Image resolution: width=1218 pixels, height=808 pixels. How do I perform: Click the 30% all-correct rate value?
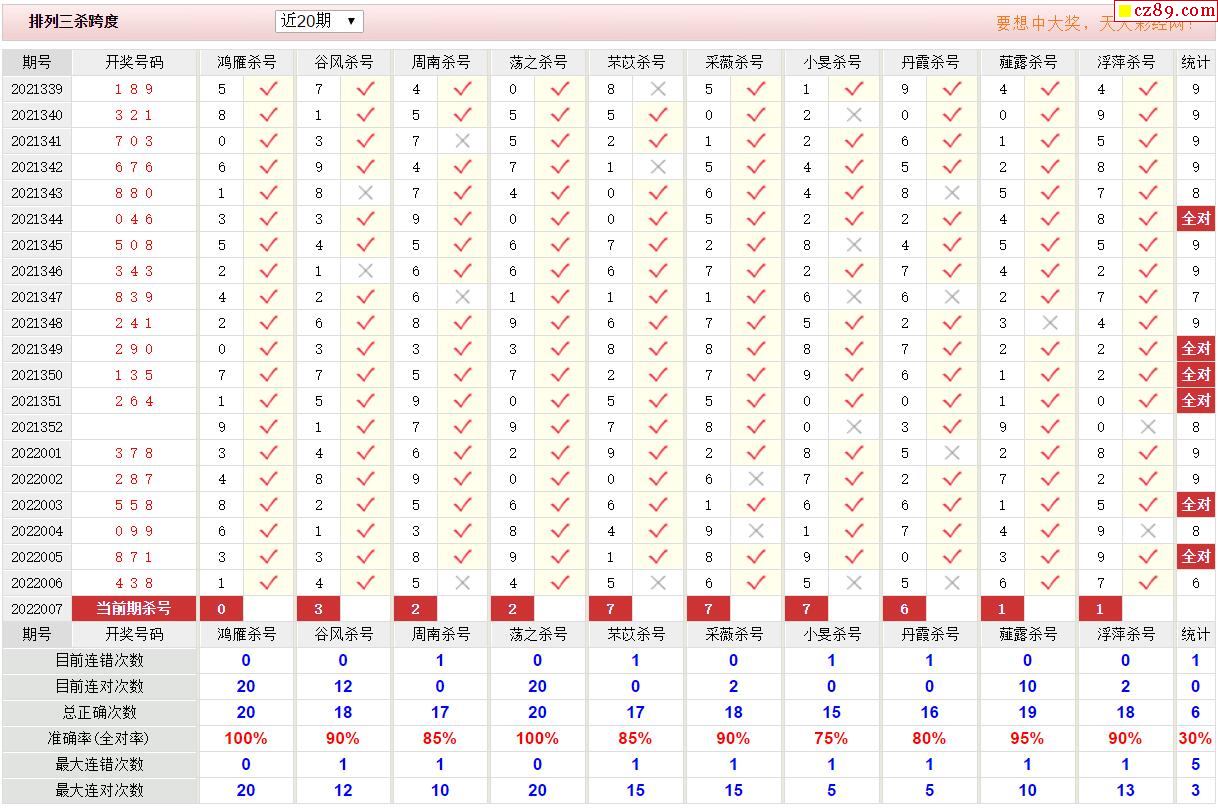(x=1195, y=738)
